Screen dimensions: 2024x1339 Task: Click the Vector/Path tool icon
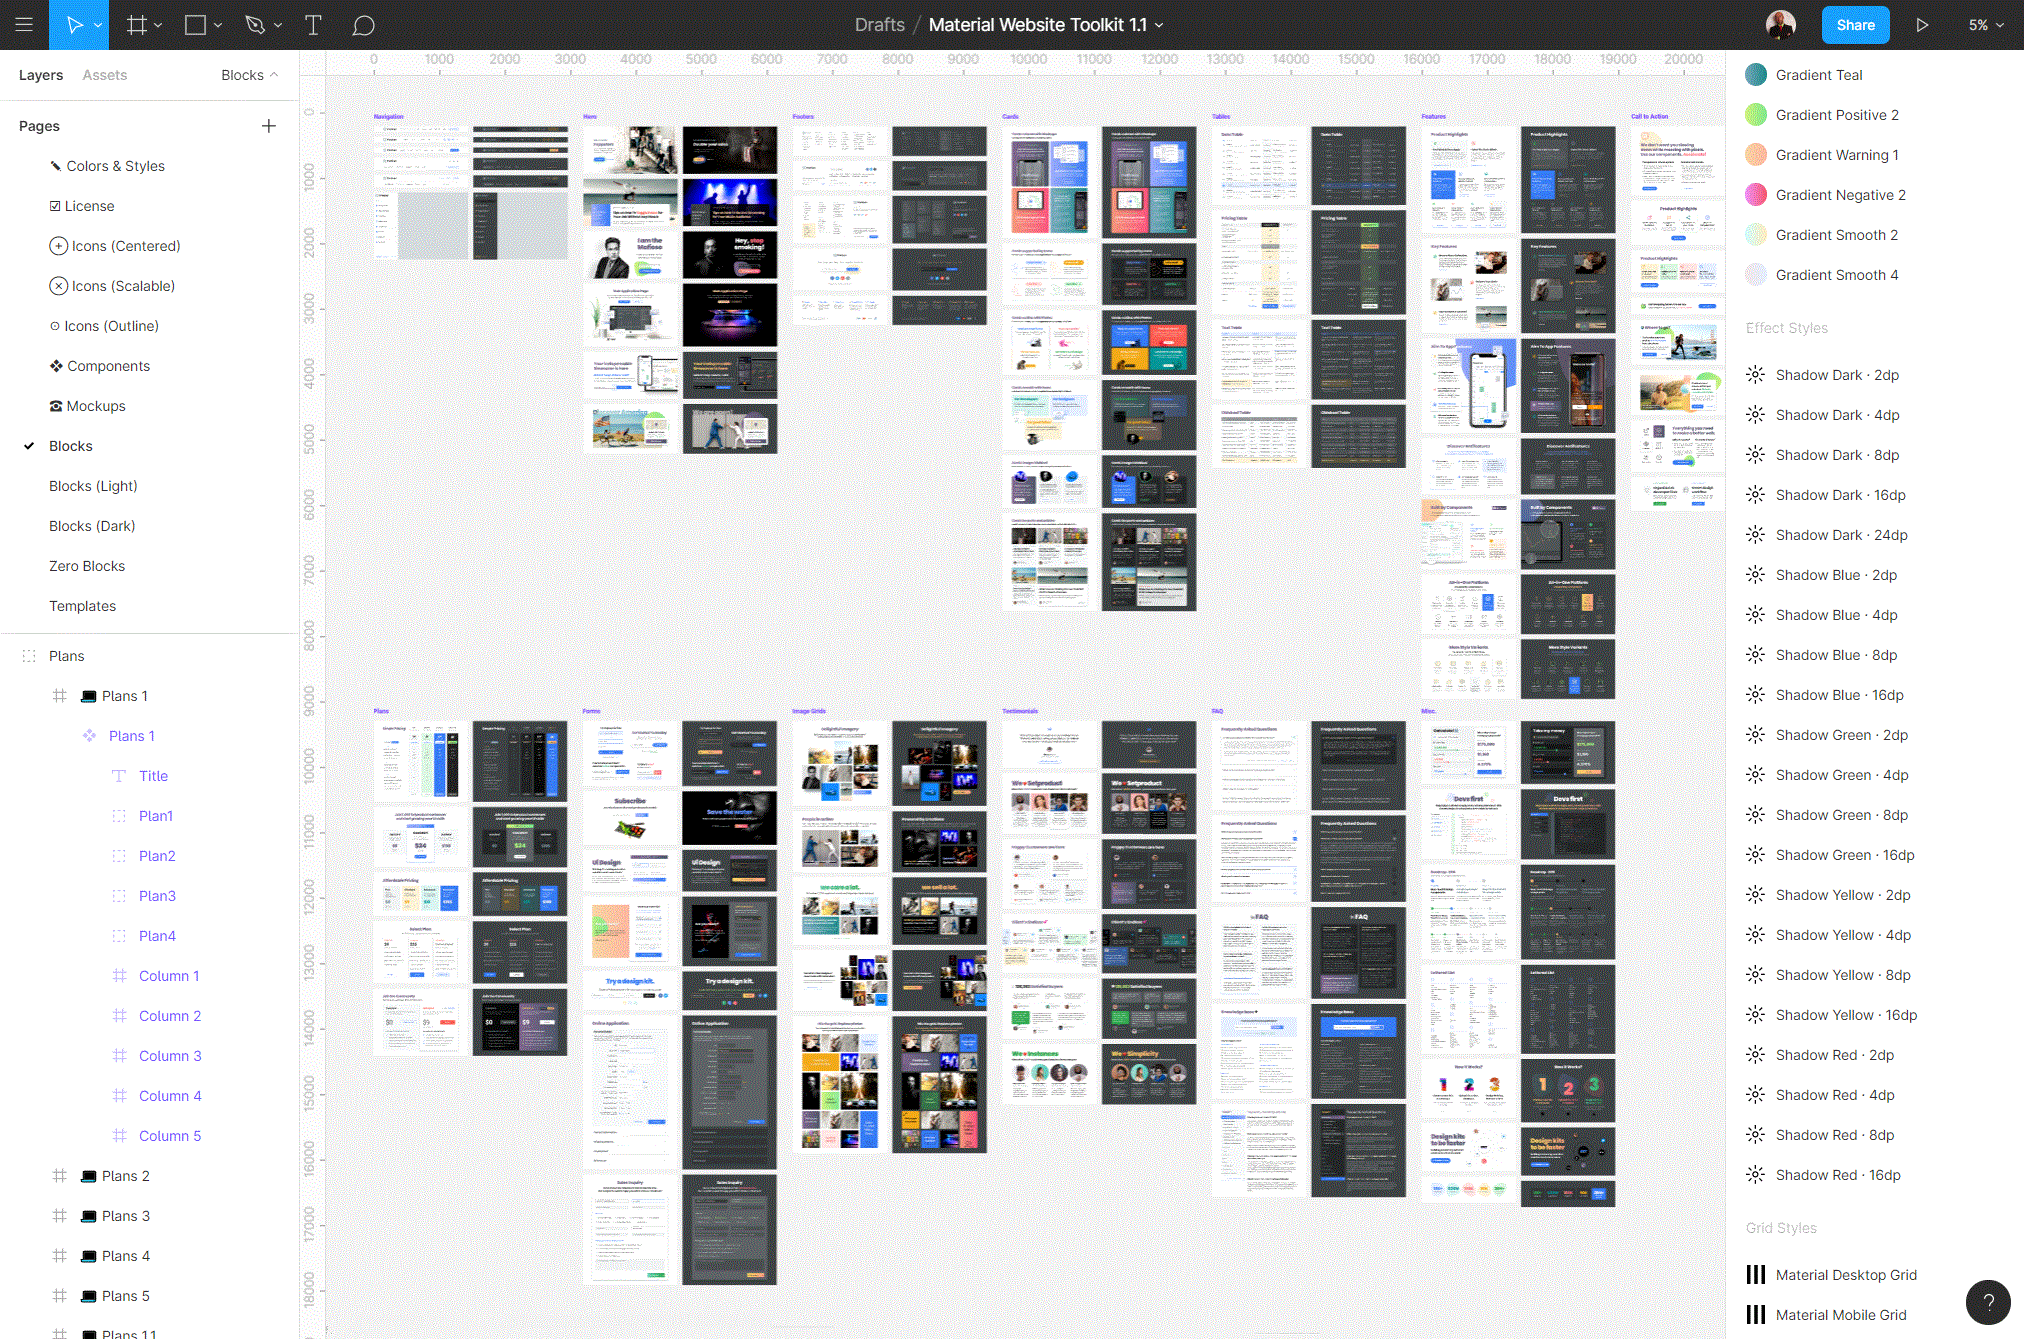(257, 24)
